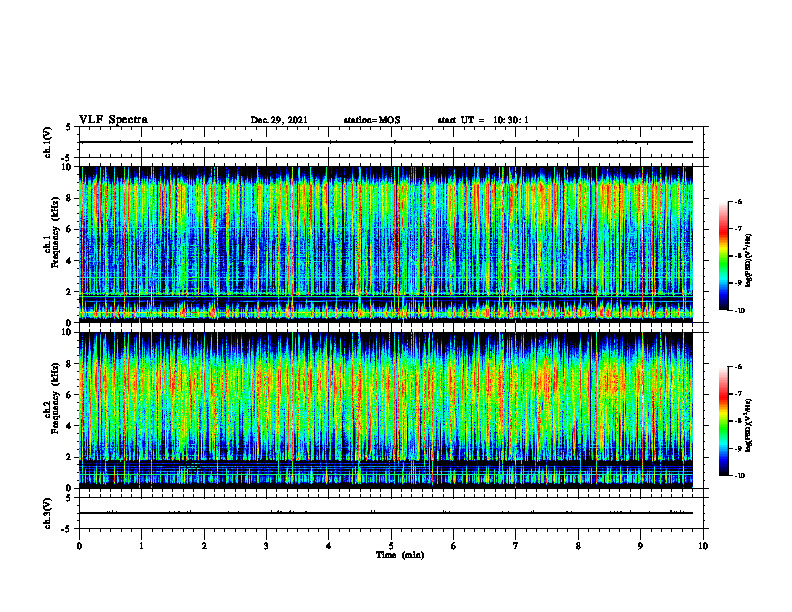Select the log(PSD) label beside ch.2 color bar
792x612 pixels.
point(749,425)
